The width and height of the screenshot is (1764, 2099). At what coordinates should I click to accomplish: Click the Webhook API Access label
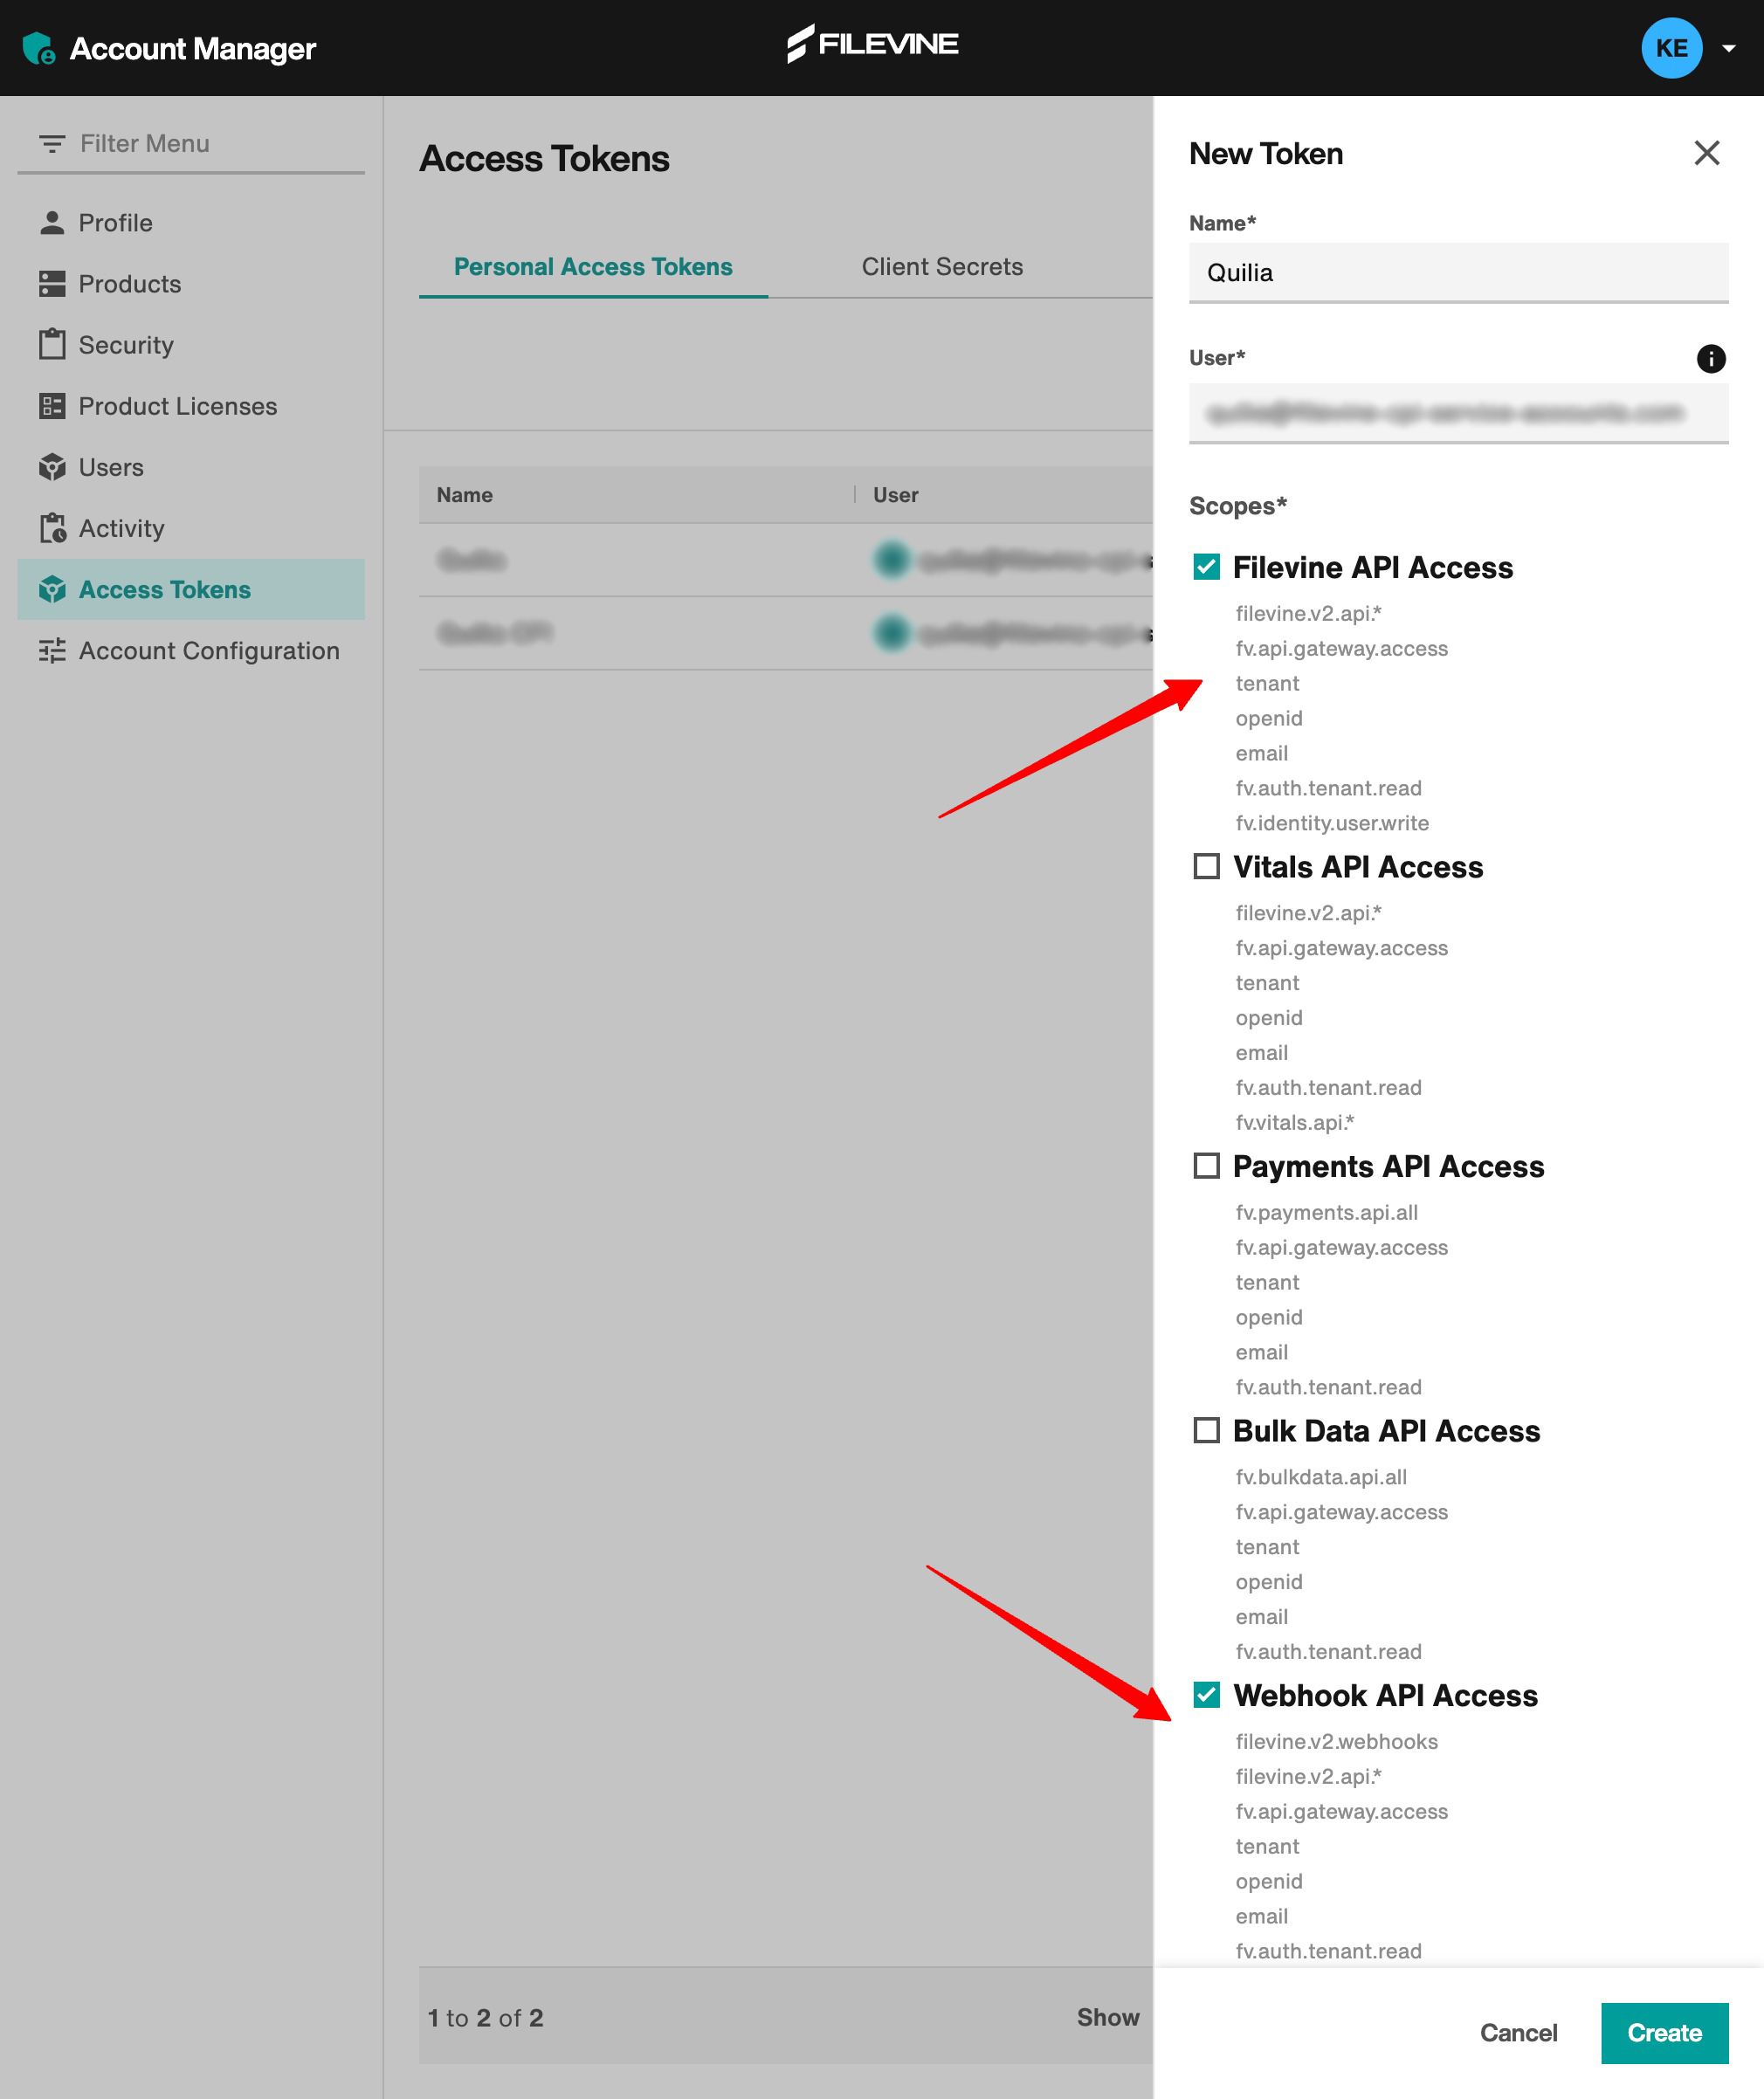click(1385, 1695)
